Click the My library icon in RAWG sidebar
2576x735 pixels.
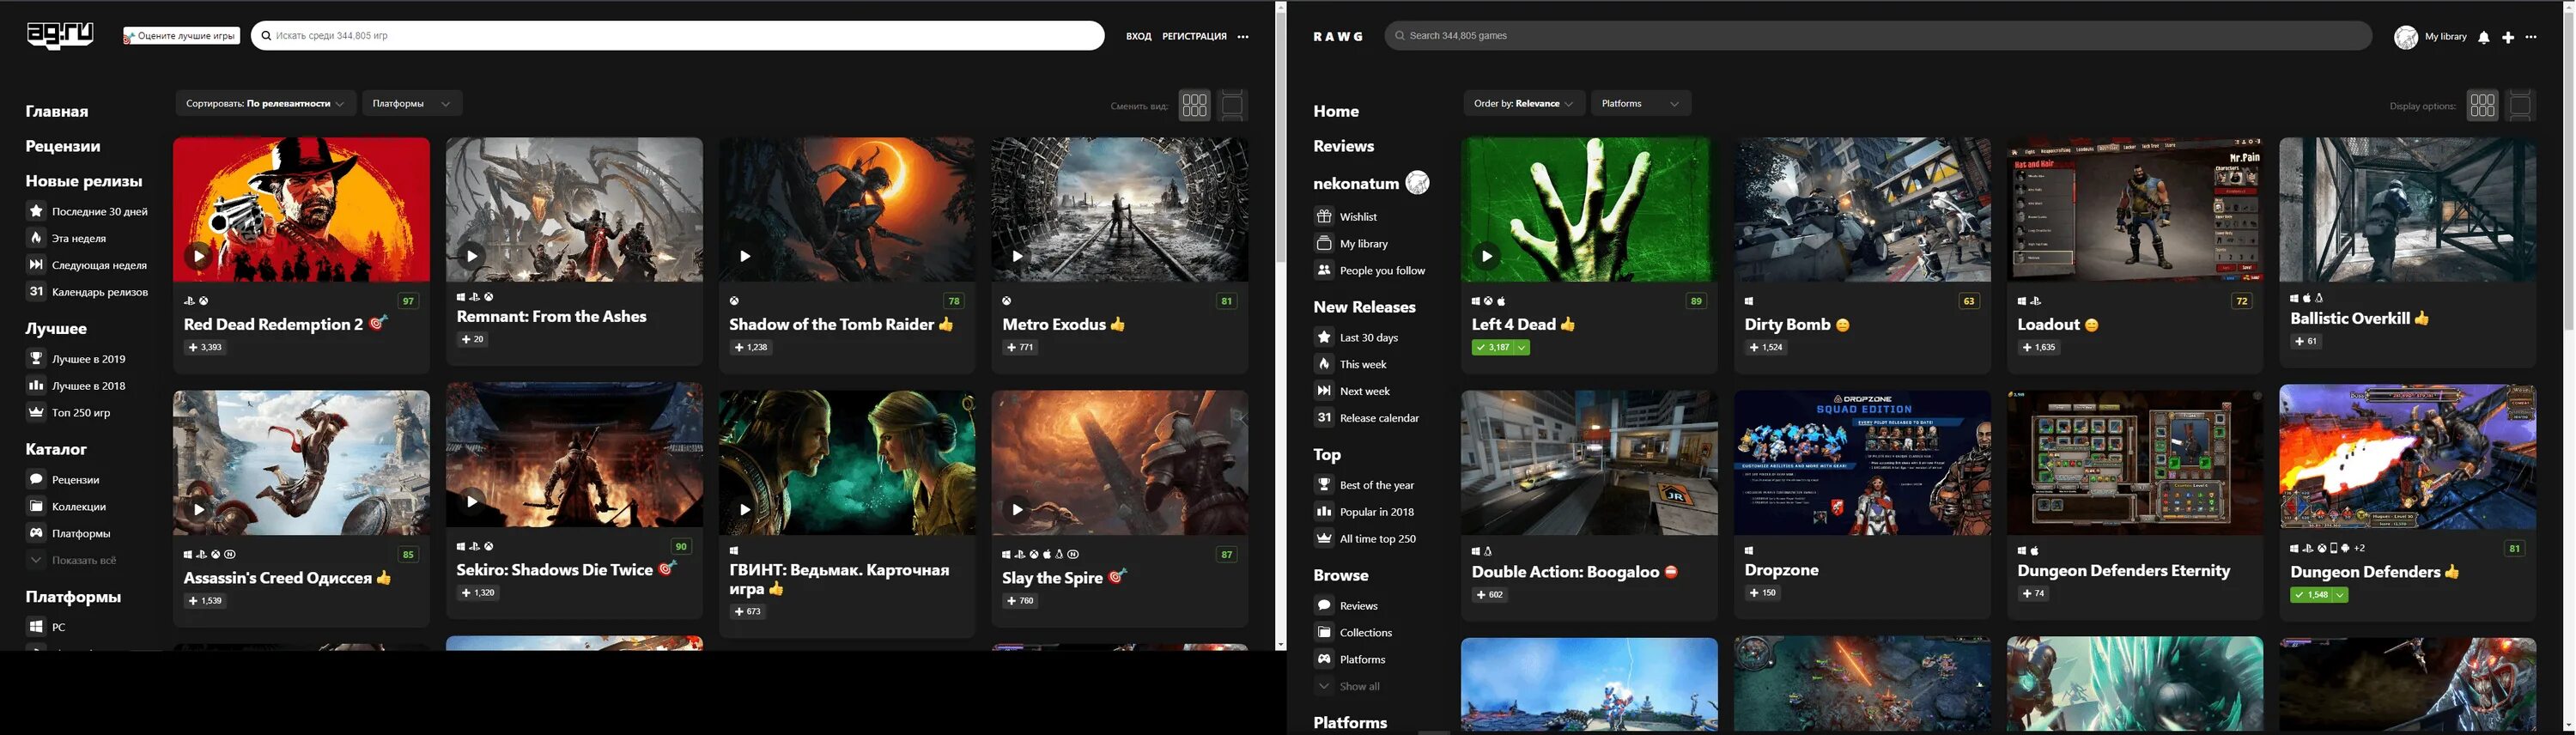pos(1324,243)
